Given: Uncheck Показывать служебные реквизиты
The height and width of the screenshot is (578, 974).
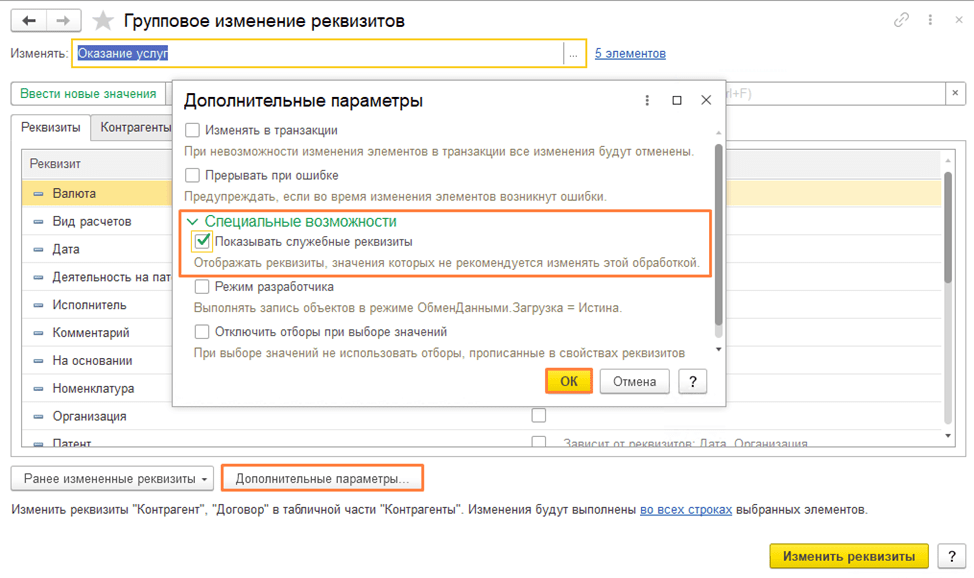Looking at the screenshot, I should pyautogui.click(x=203, y=241).
